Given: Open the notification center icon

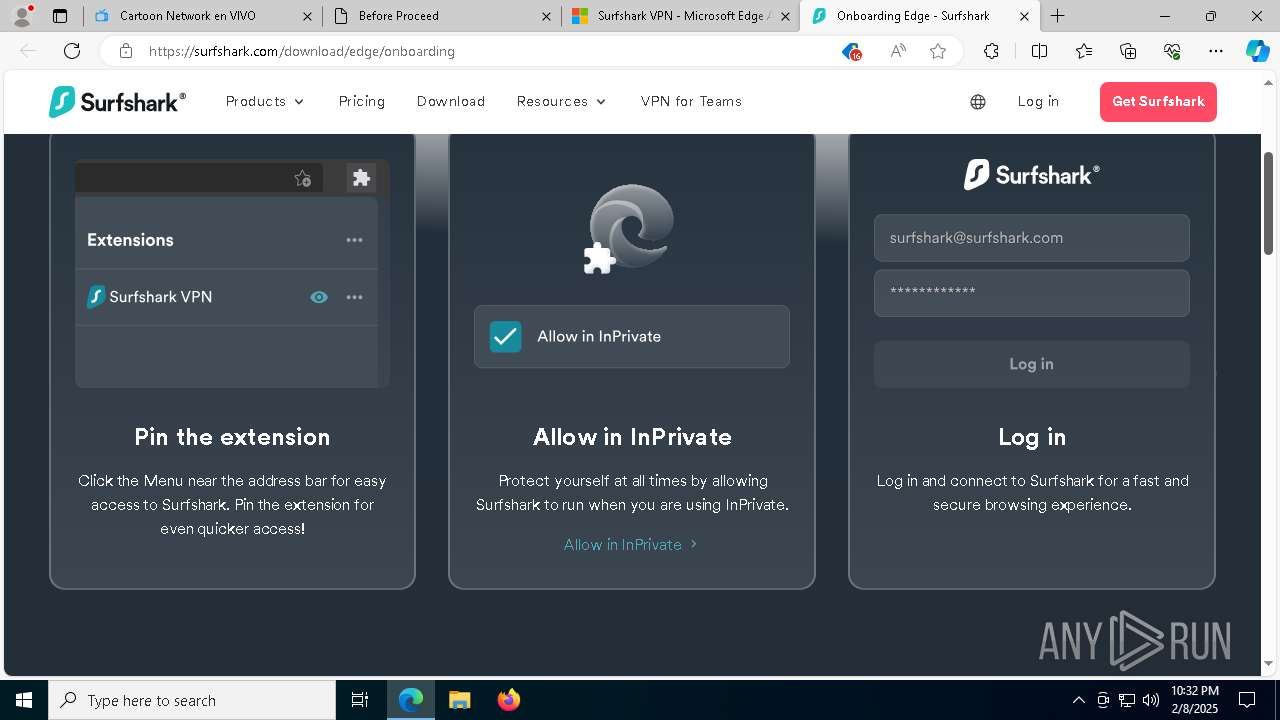Looking at the screenshot, I should [x=1247, y=700].
